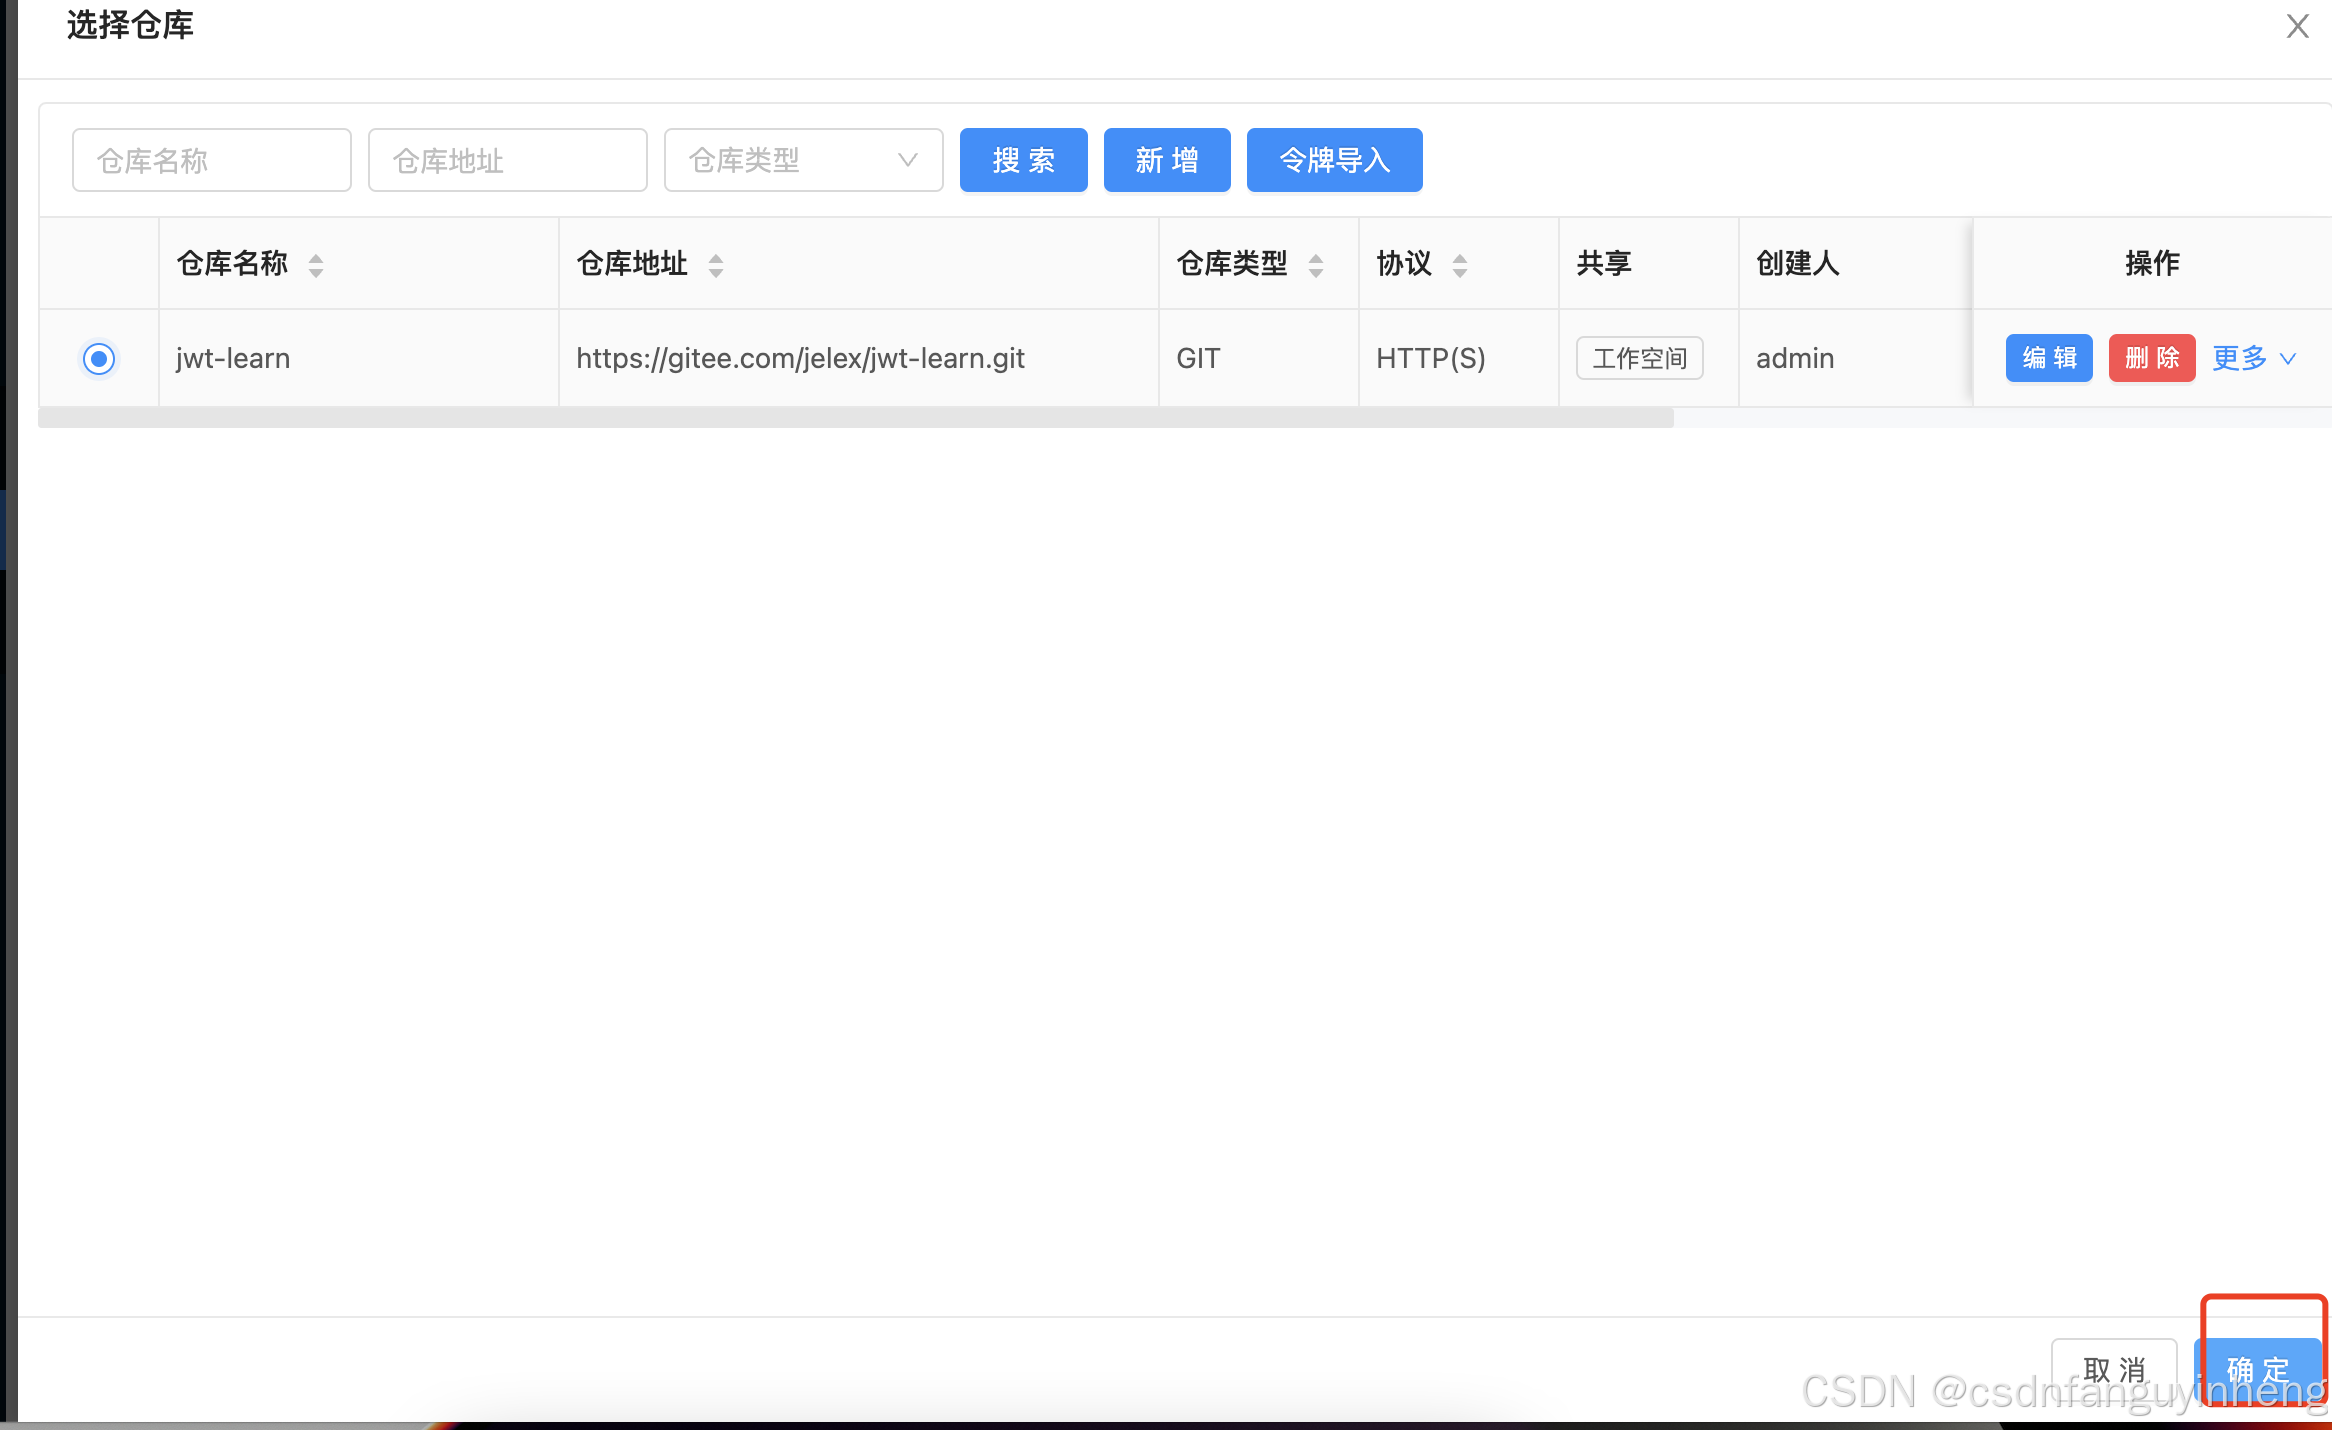Toggle sort icon on 仓库类型 column

tap(1316, 265)
